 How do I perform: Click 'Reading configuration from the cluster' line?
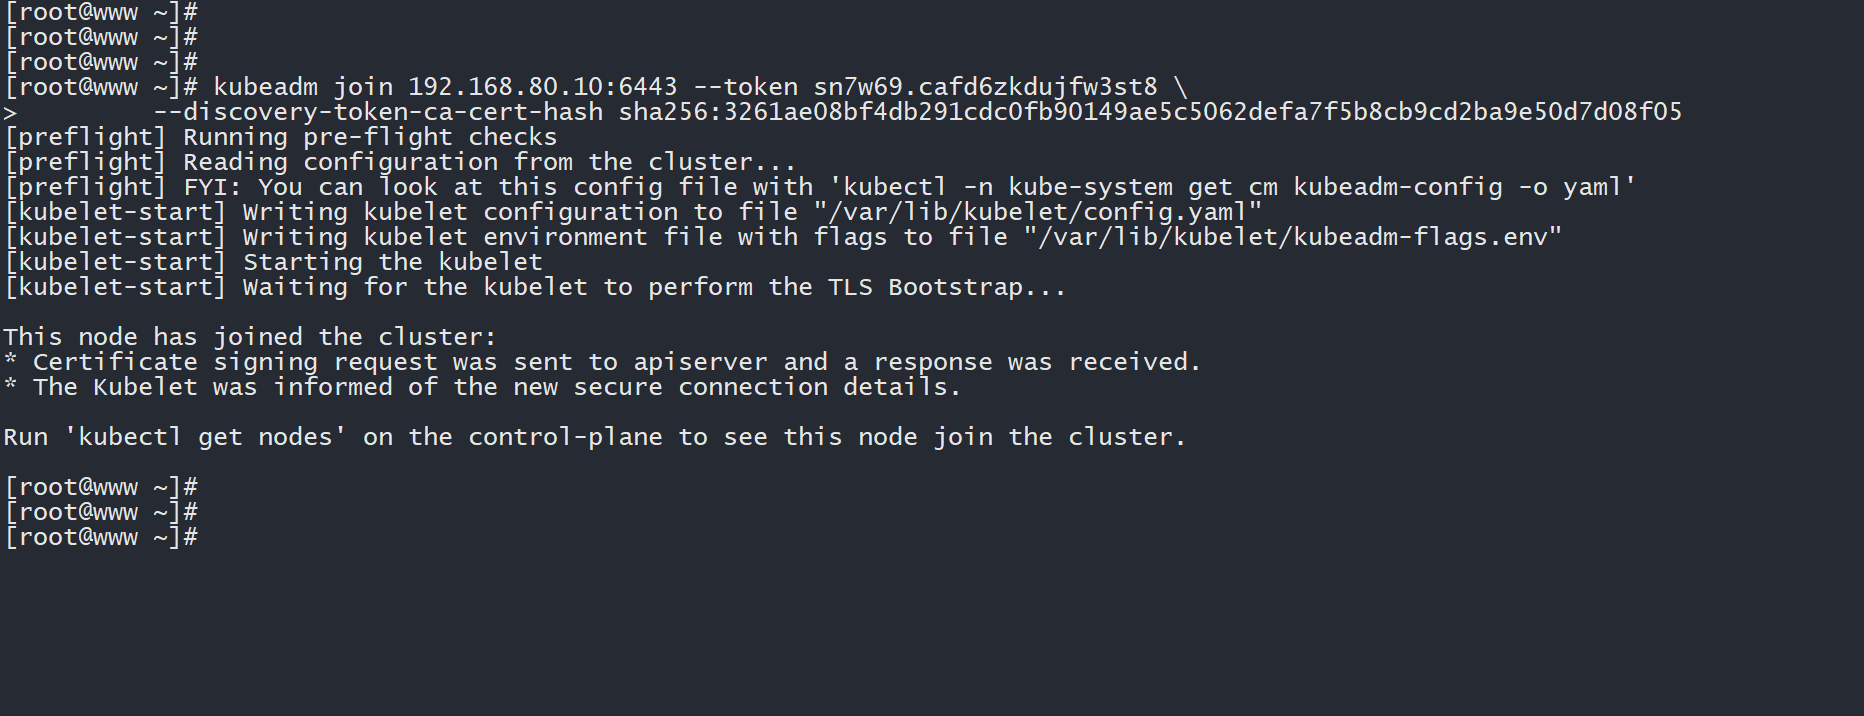[x=489, y=162]
